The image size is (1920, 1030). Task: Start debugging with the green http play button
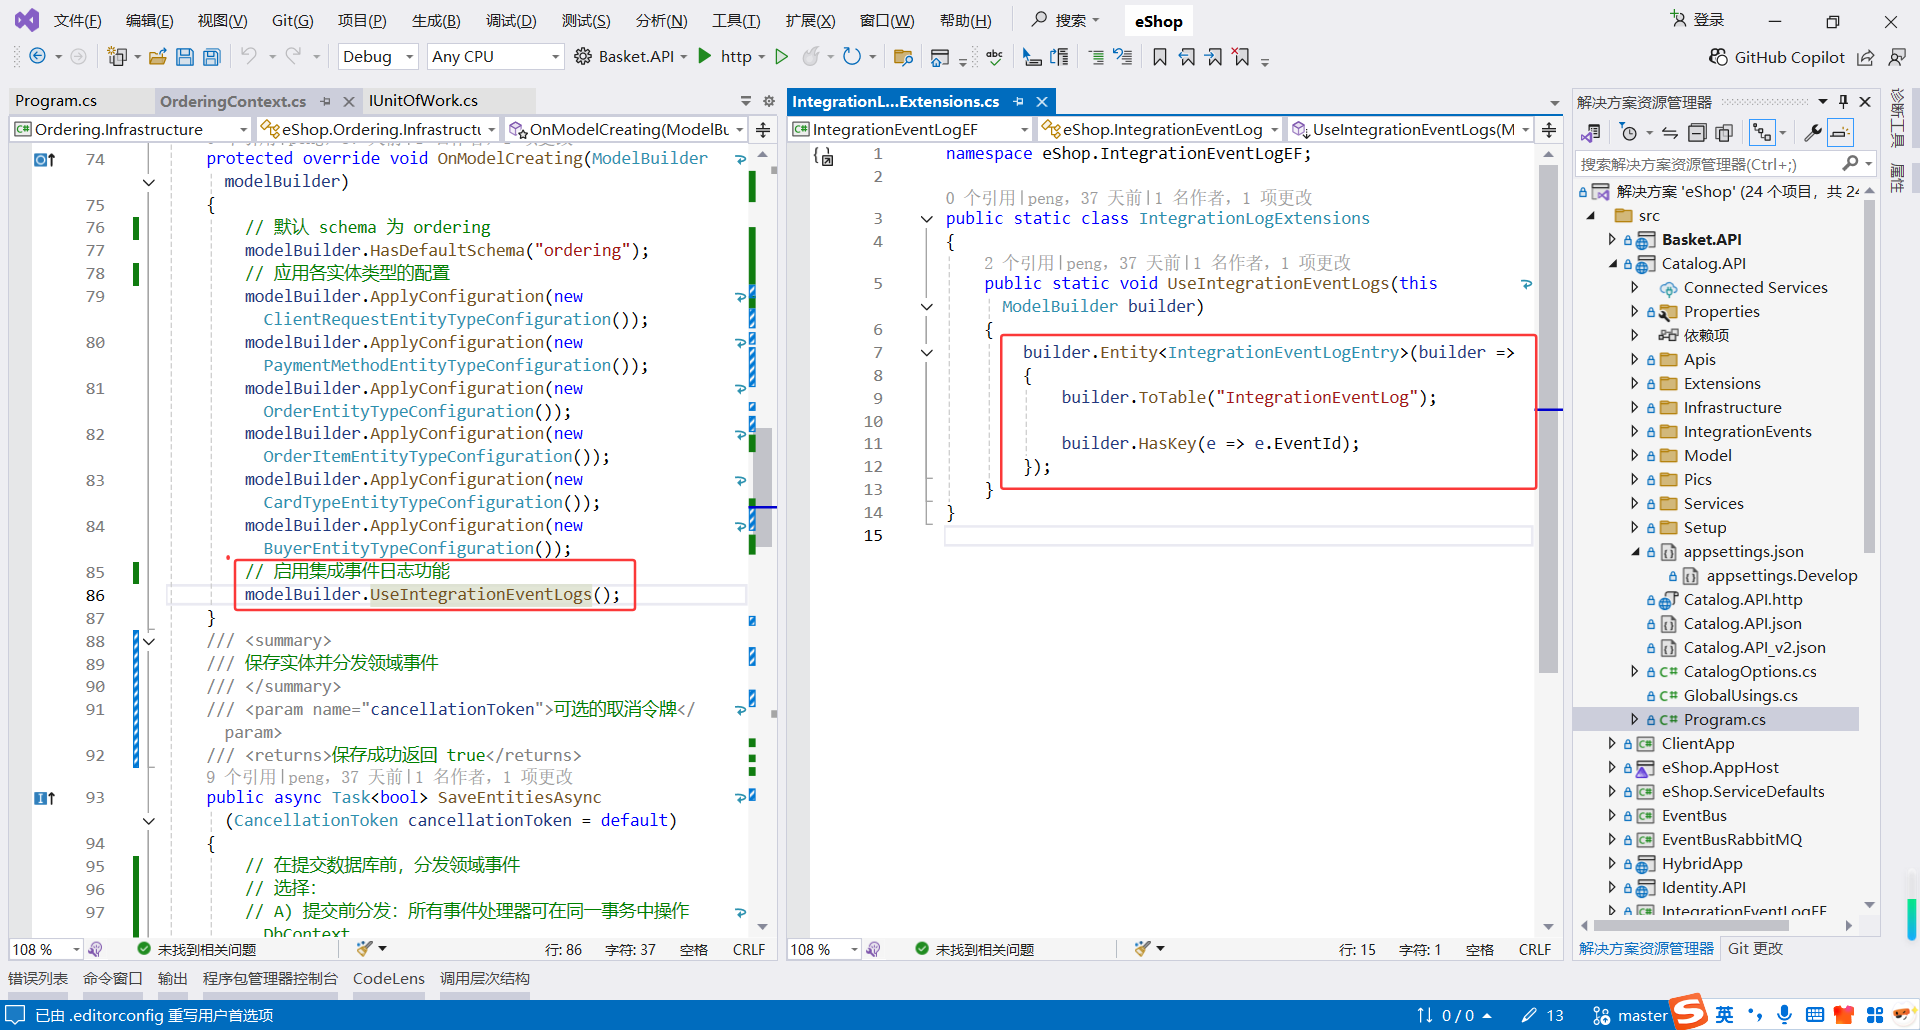point(705,56)
